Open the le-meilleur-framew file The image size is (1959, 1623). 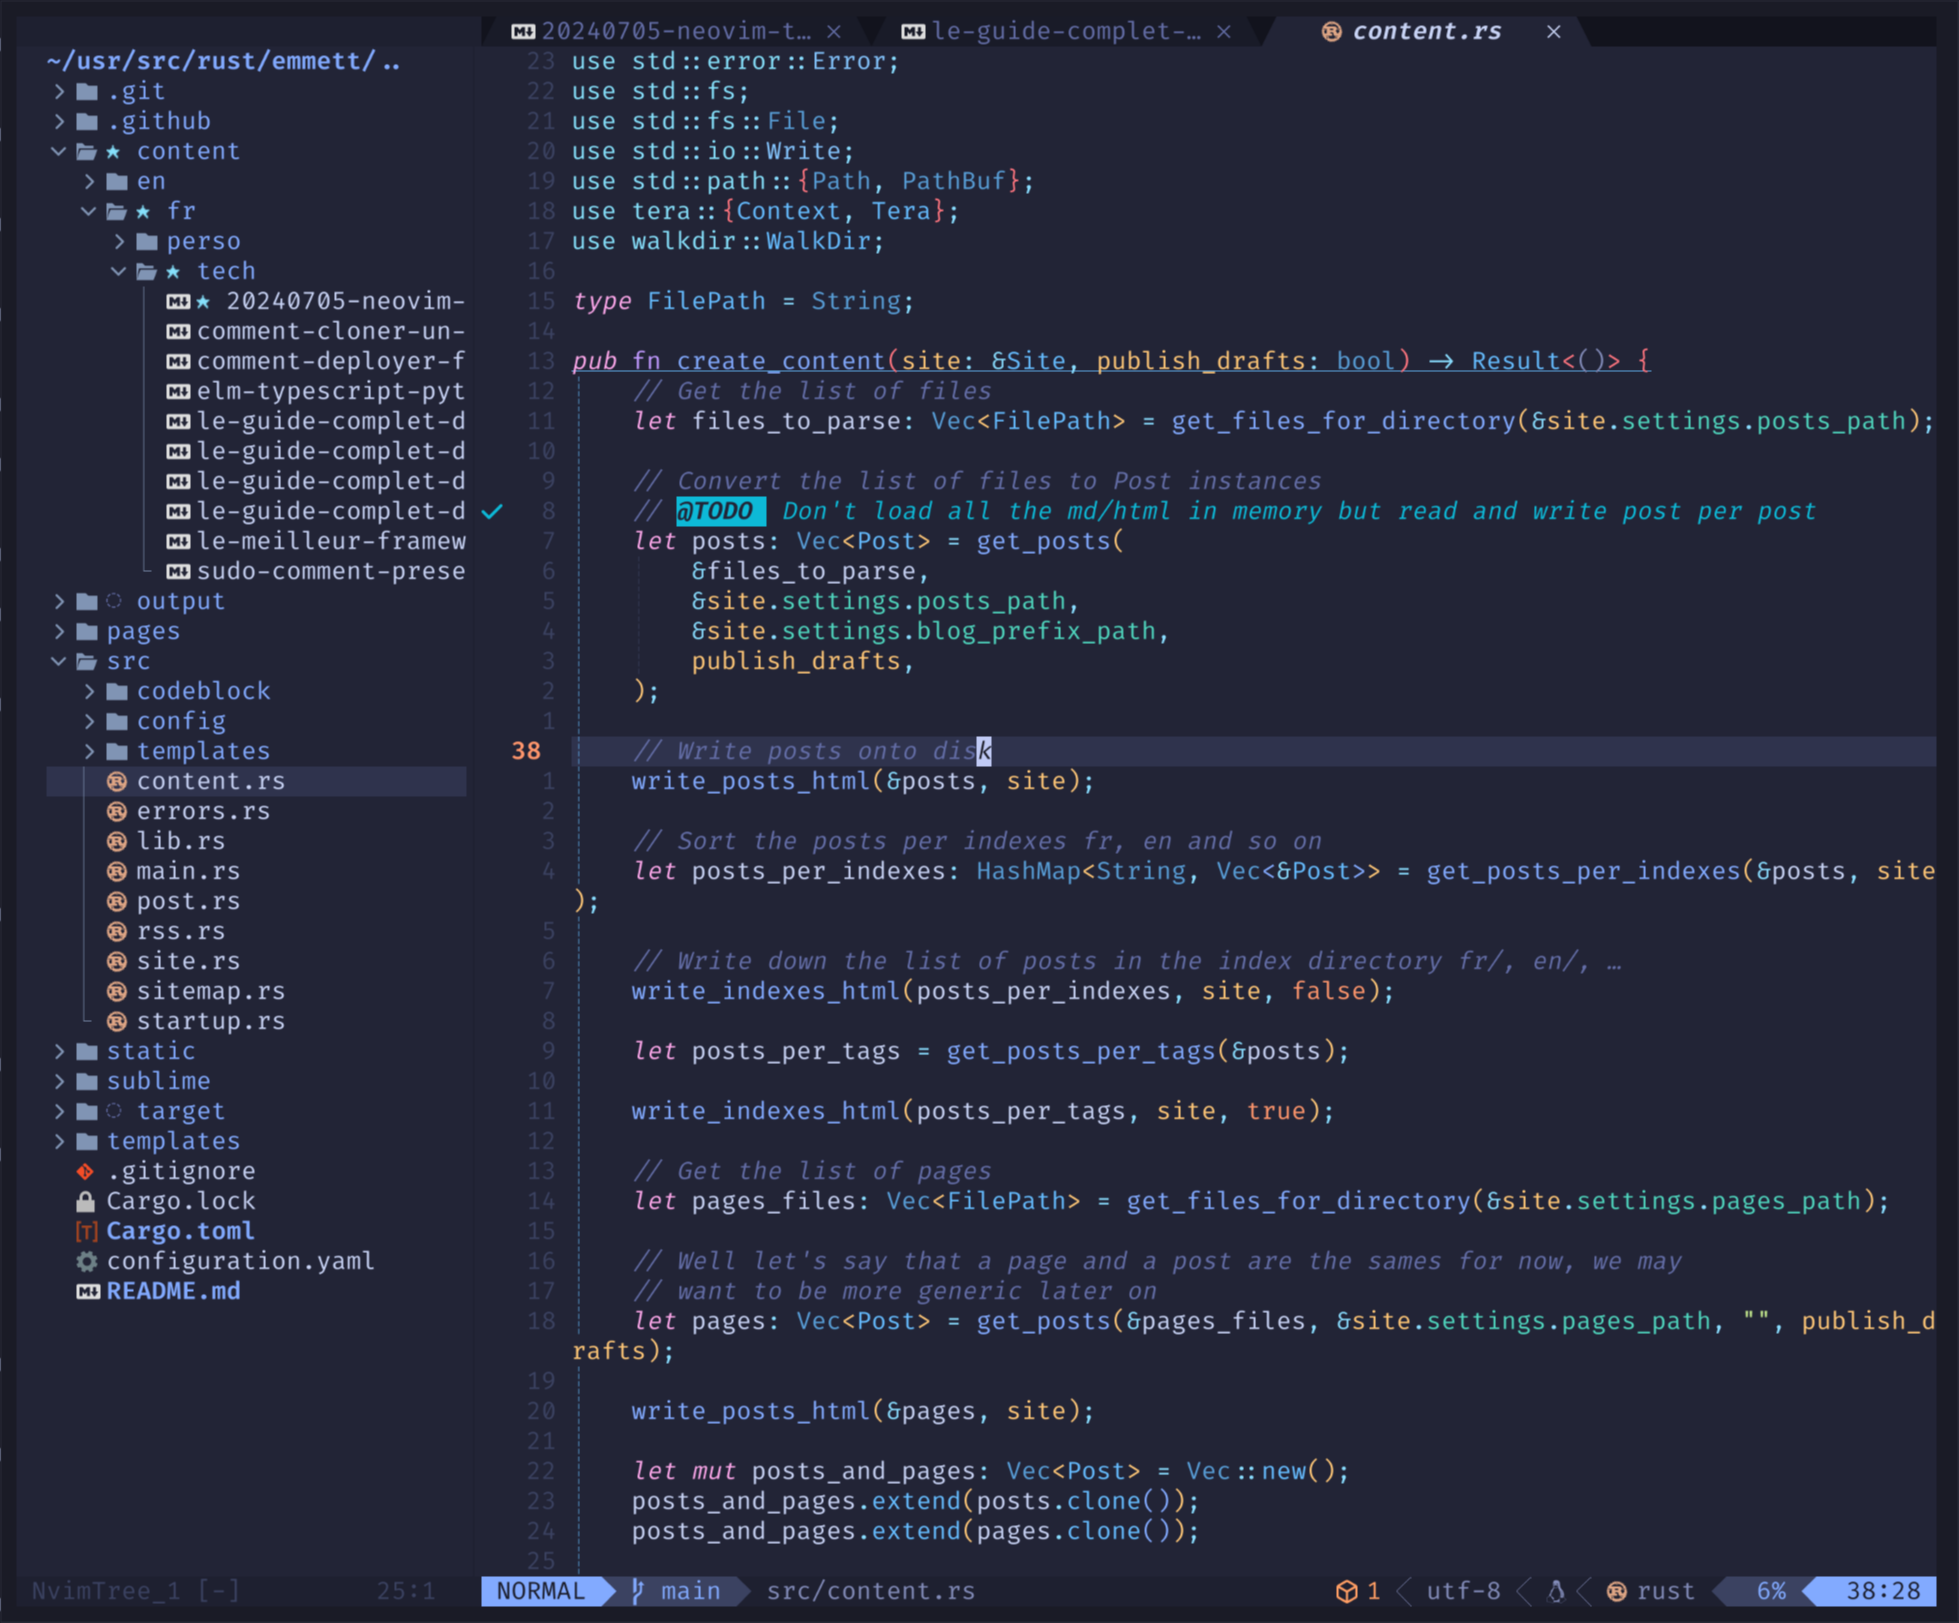click(330, 541)
